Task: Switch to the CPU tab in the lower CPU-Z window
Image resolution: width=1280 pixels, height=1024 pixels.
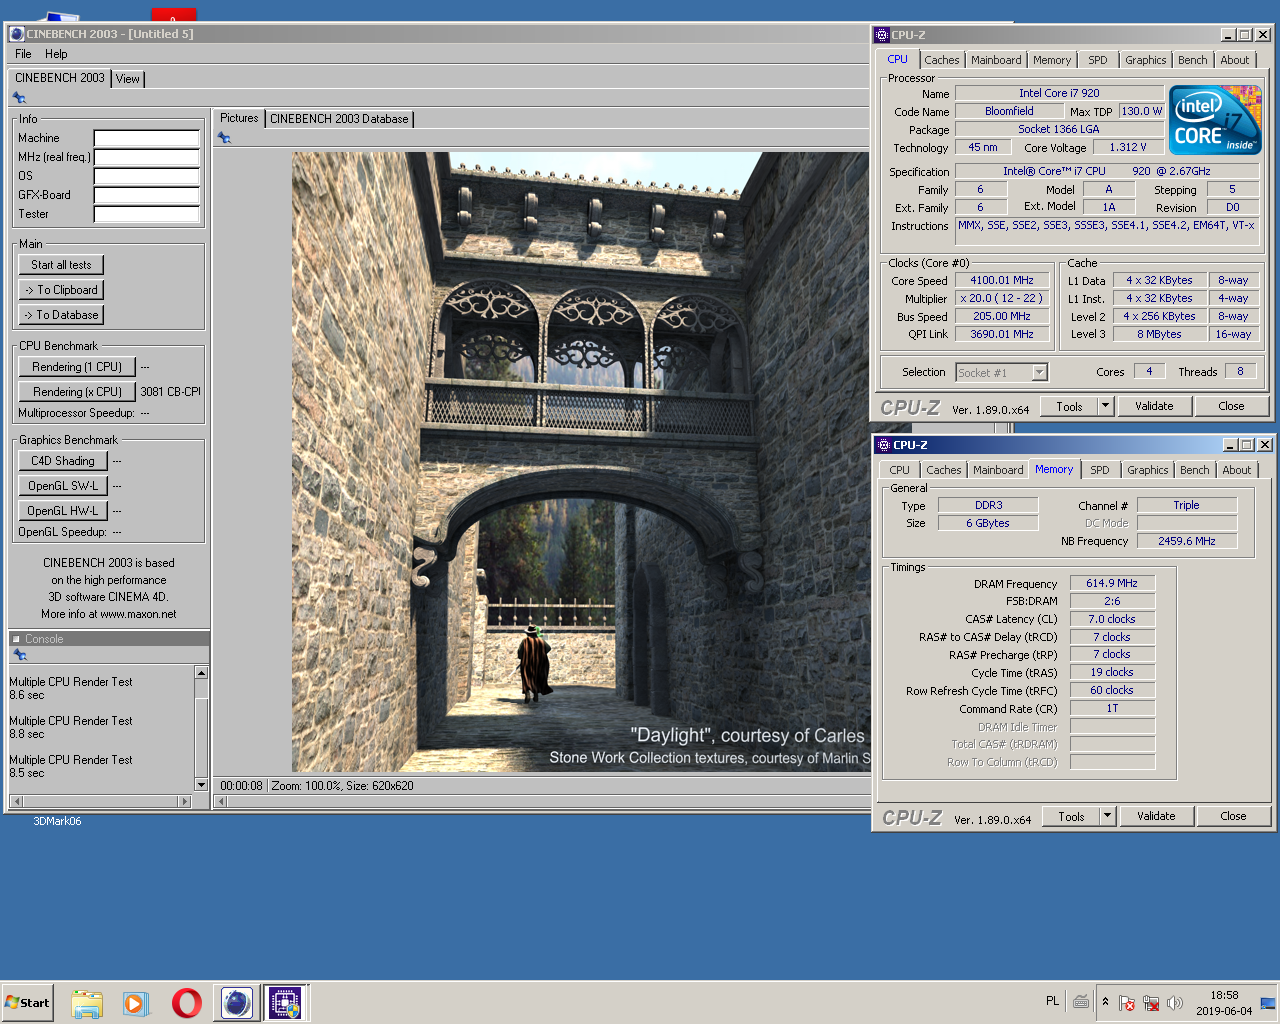Action: pos(900,470)
